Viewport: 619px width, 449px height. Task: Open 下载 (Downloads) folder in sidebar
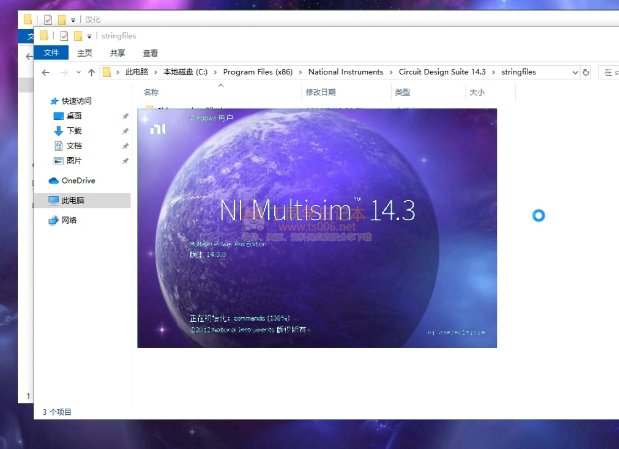point(75,131)
